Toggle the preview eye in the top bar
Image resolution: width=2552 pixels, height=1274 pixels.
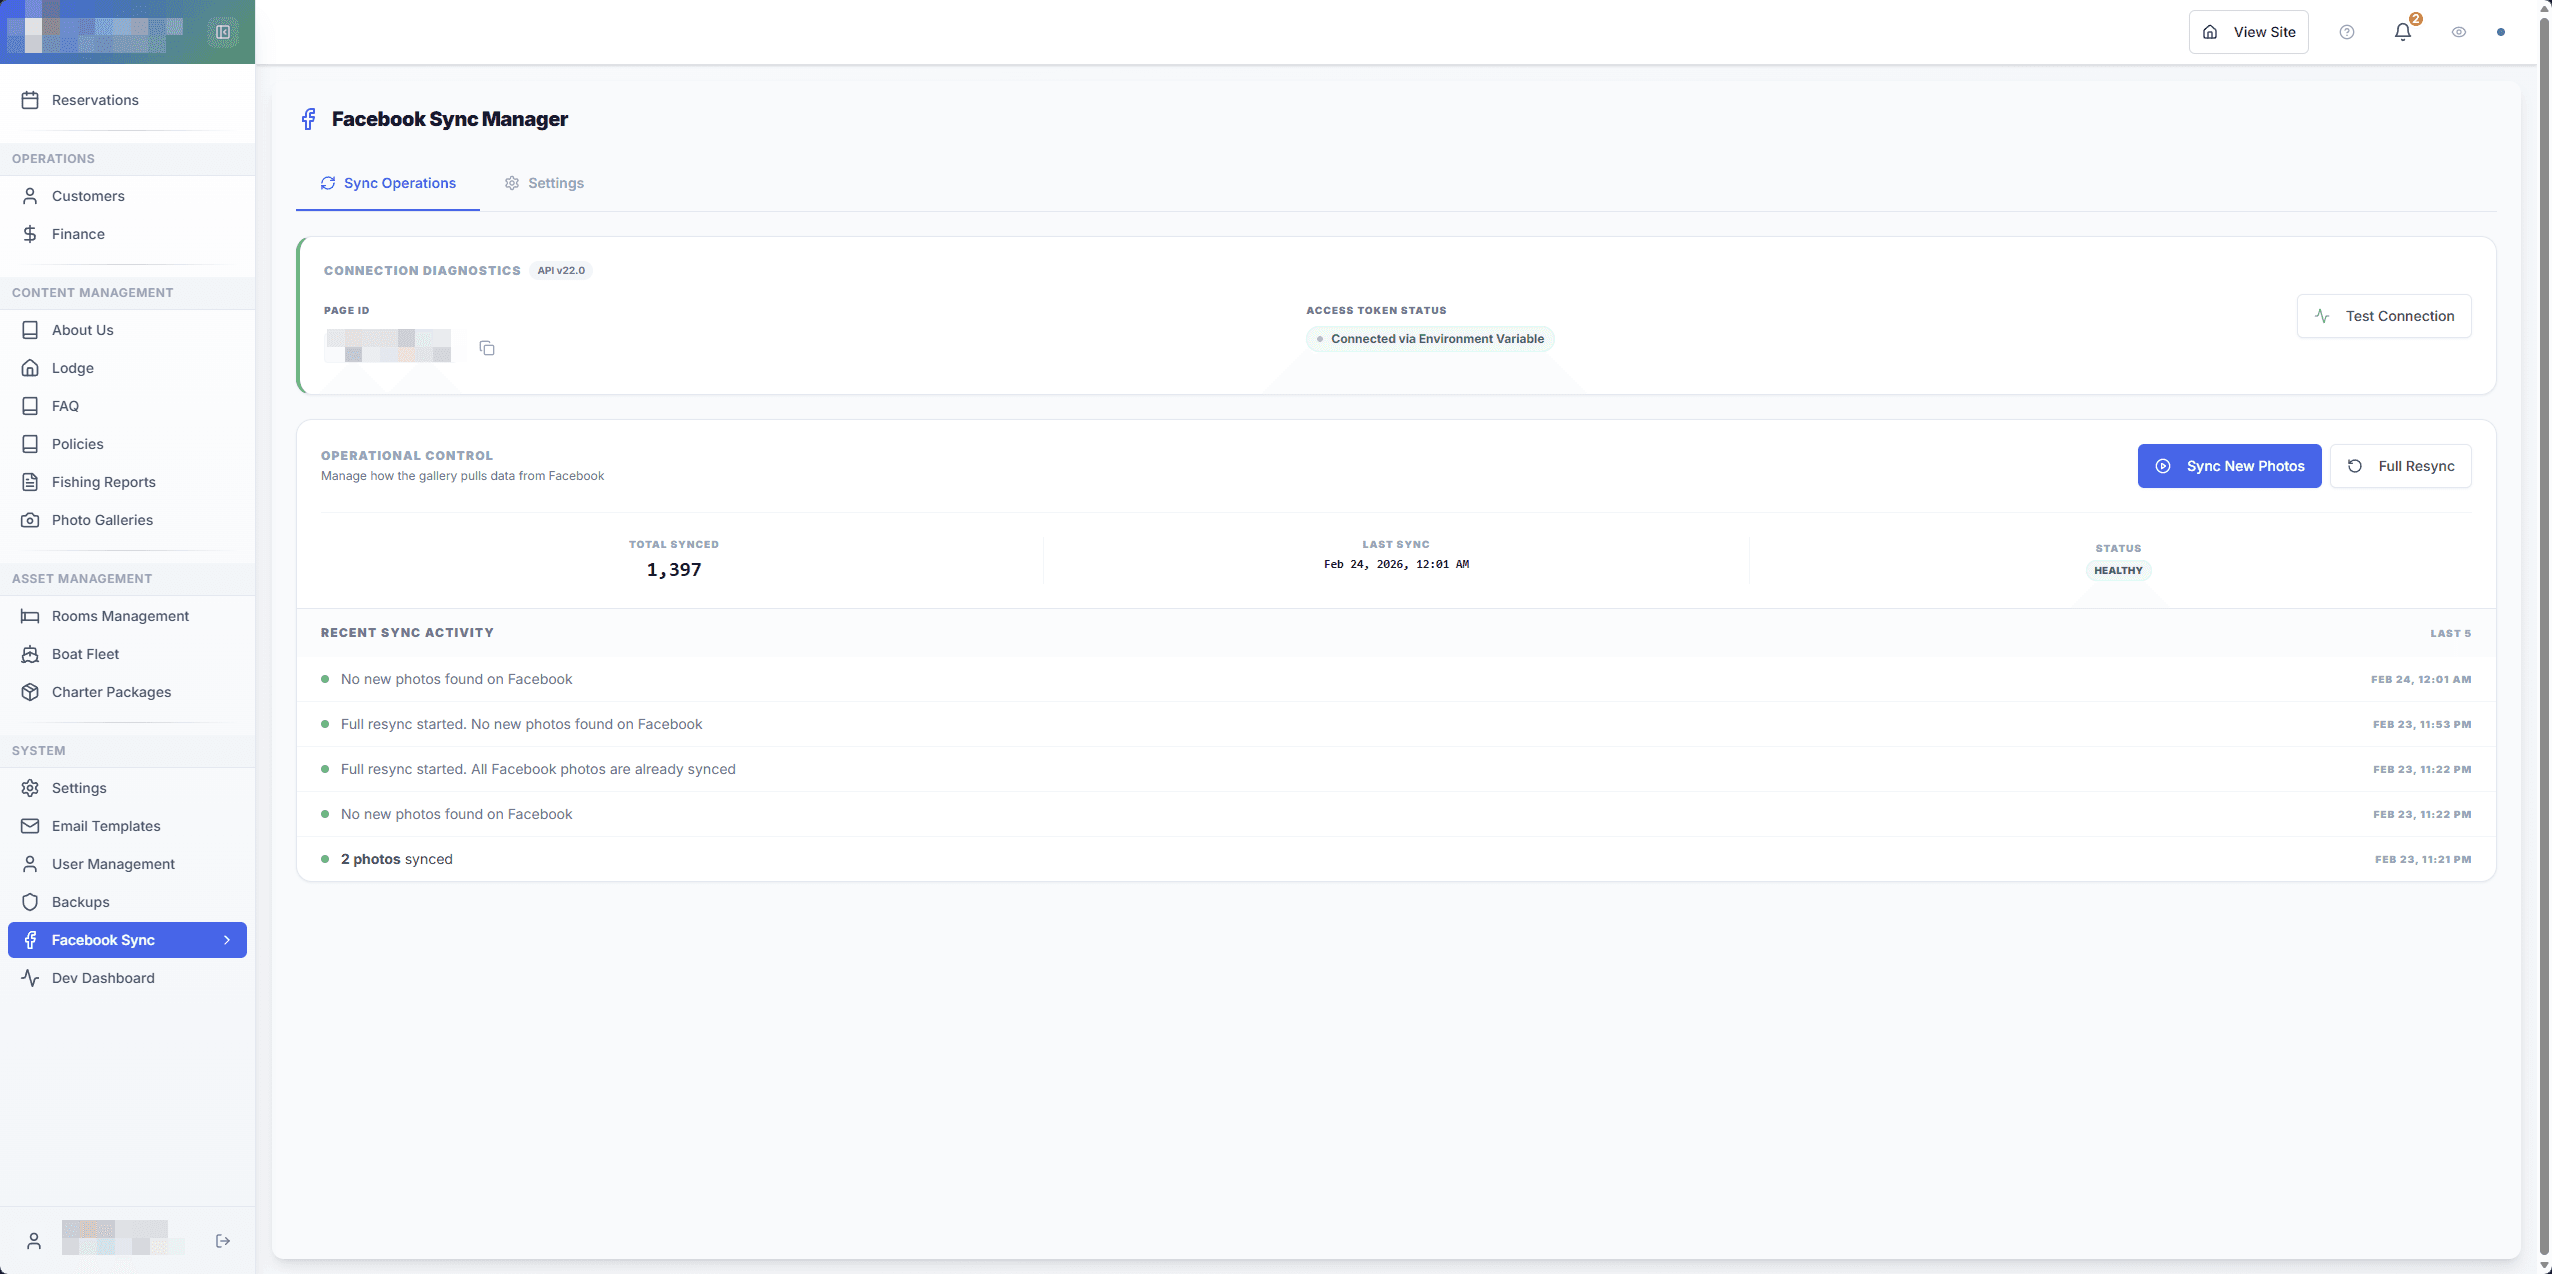click(2457, 31)
